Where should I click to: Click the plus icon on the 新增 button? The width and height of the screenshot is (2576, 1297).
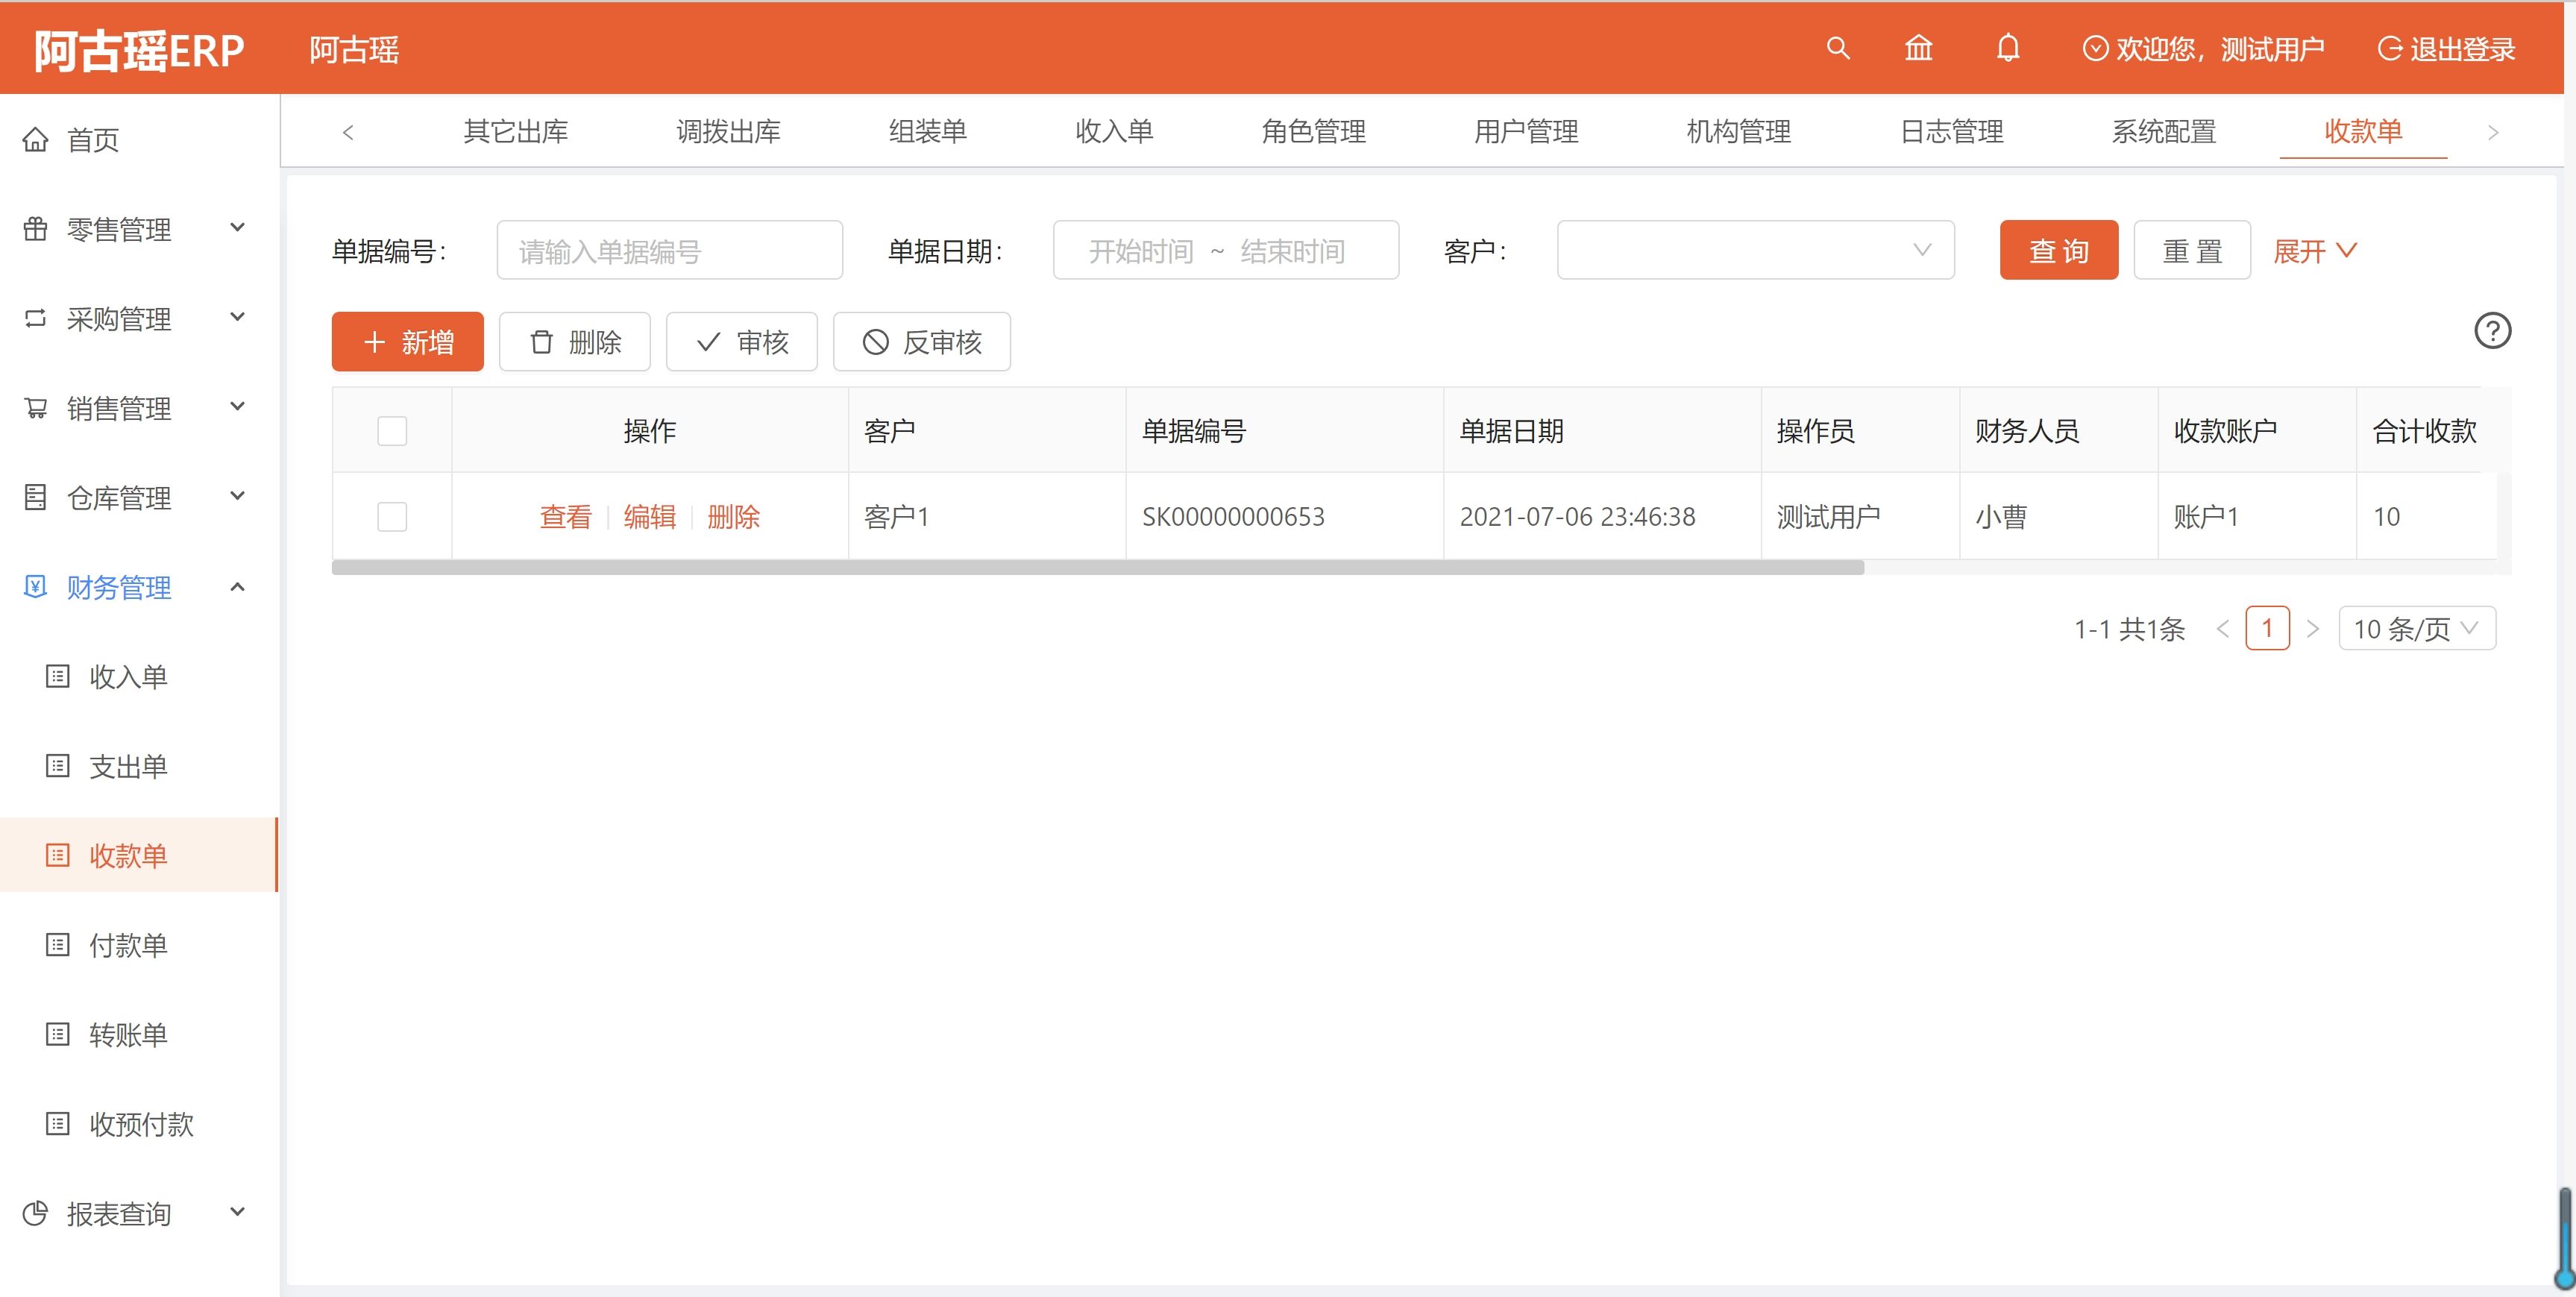[374, 341]
